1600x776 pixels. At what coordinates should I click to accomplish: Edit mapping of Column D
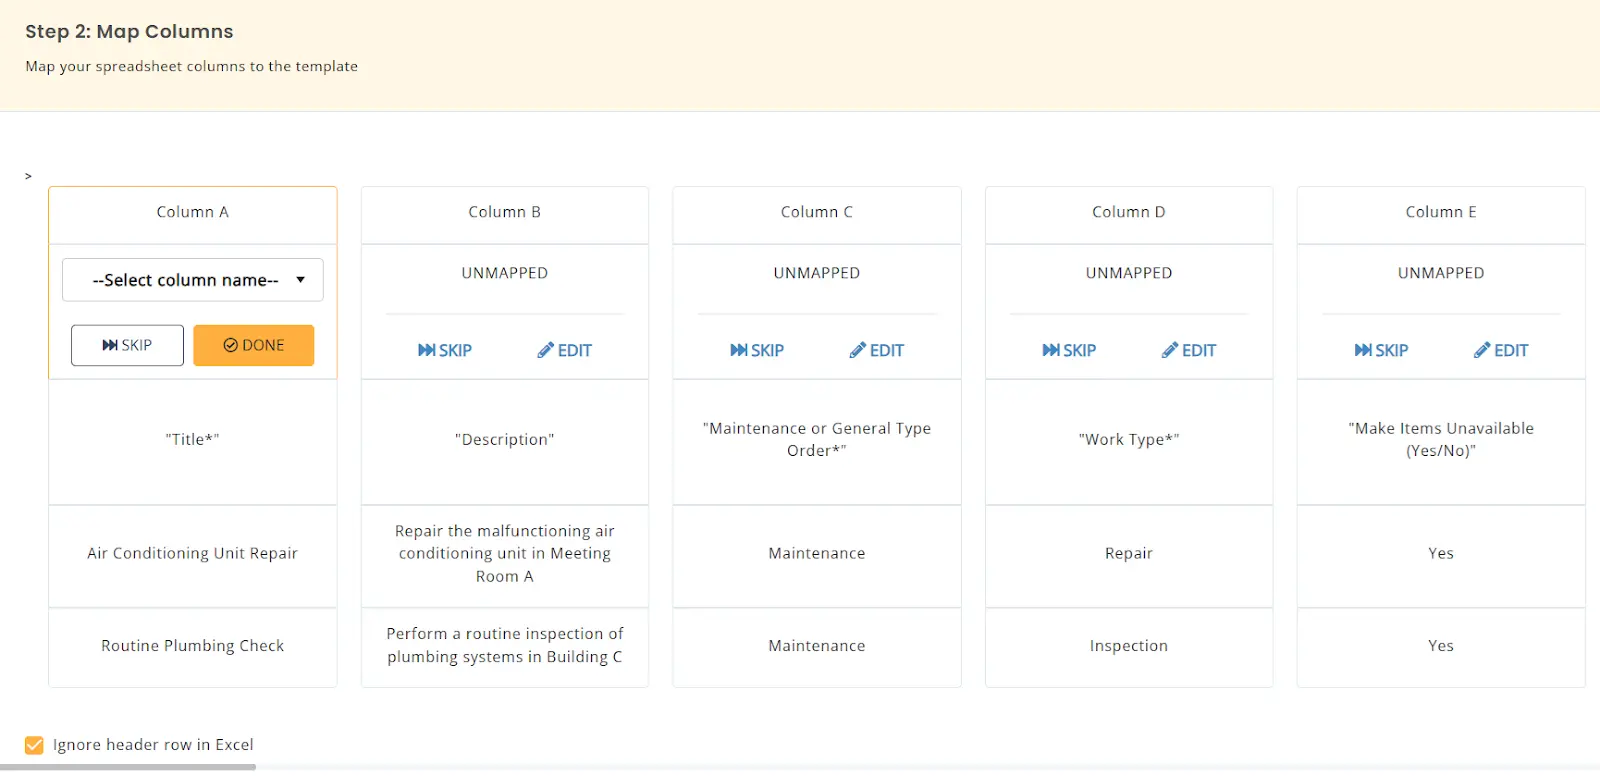coord(1189,350)
